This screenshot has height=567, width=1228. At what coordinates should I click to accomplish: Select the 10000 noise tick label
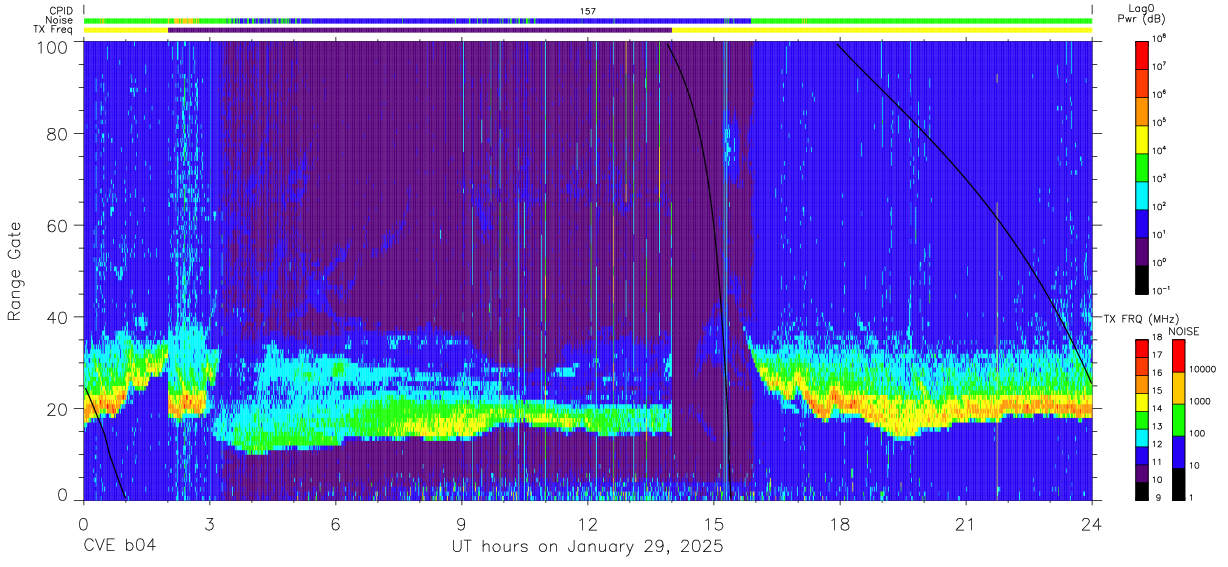coord(1201,369)
